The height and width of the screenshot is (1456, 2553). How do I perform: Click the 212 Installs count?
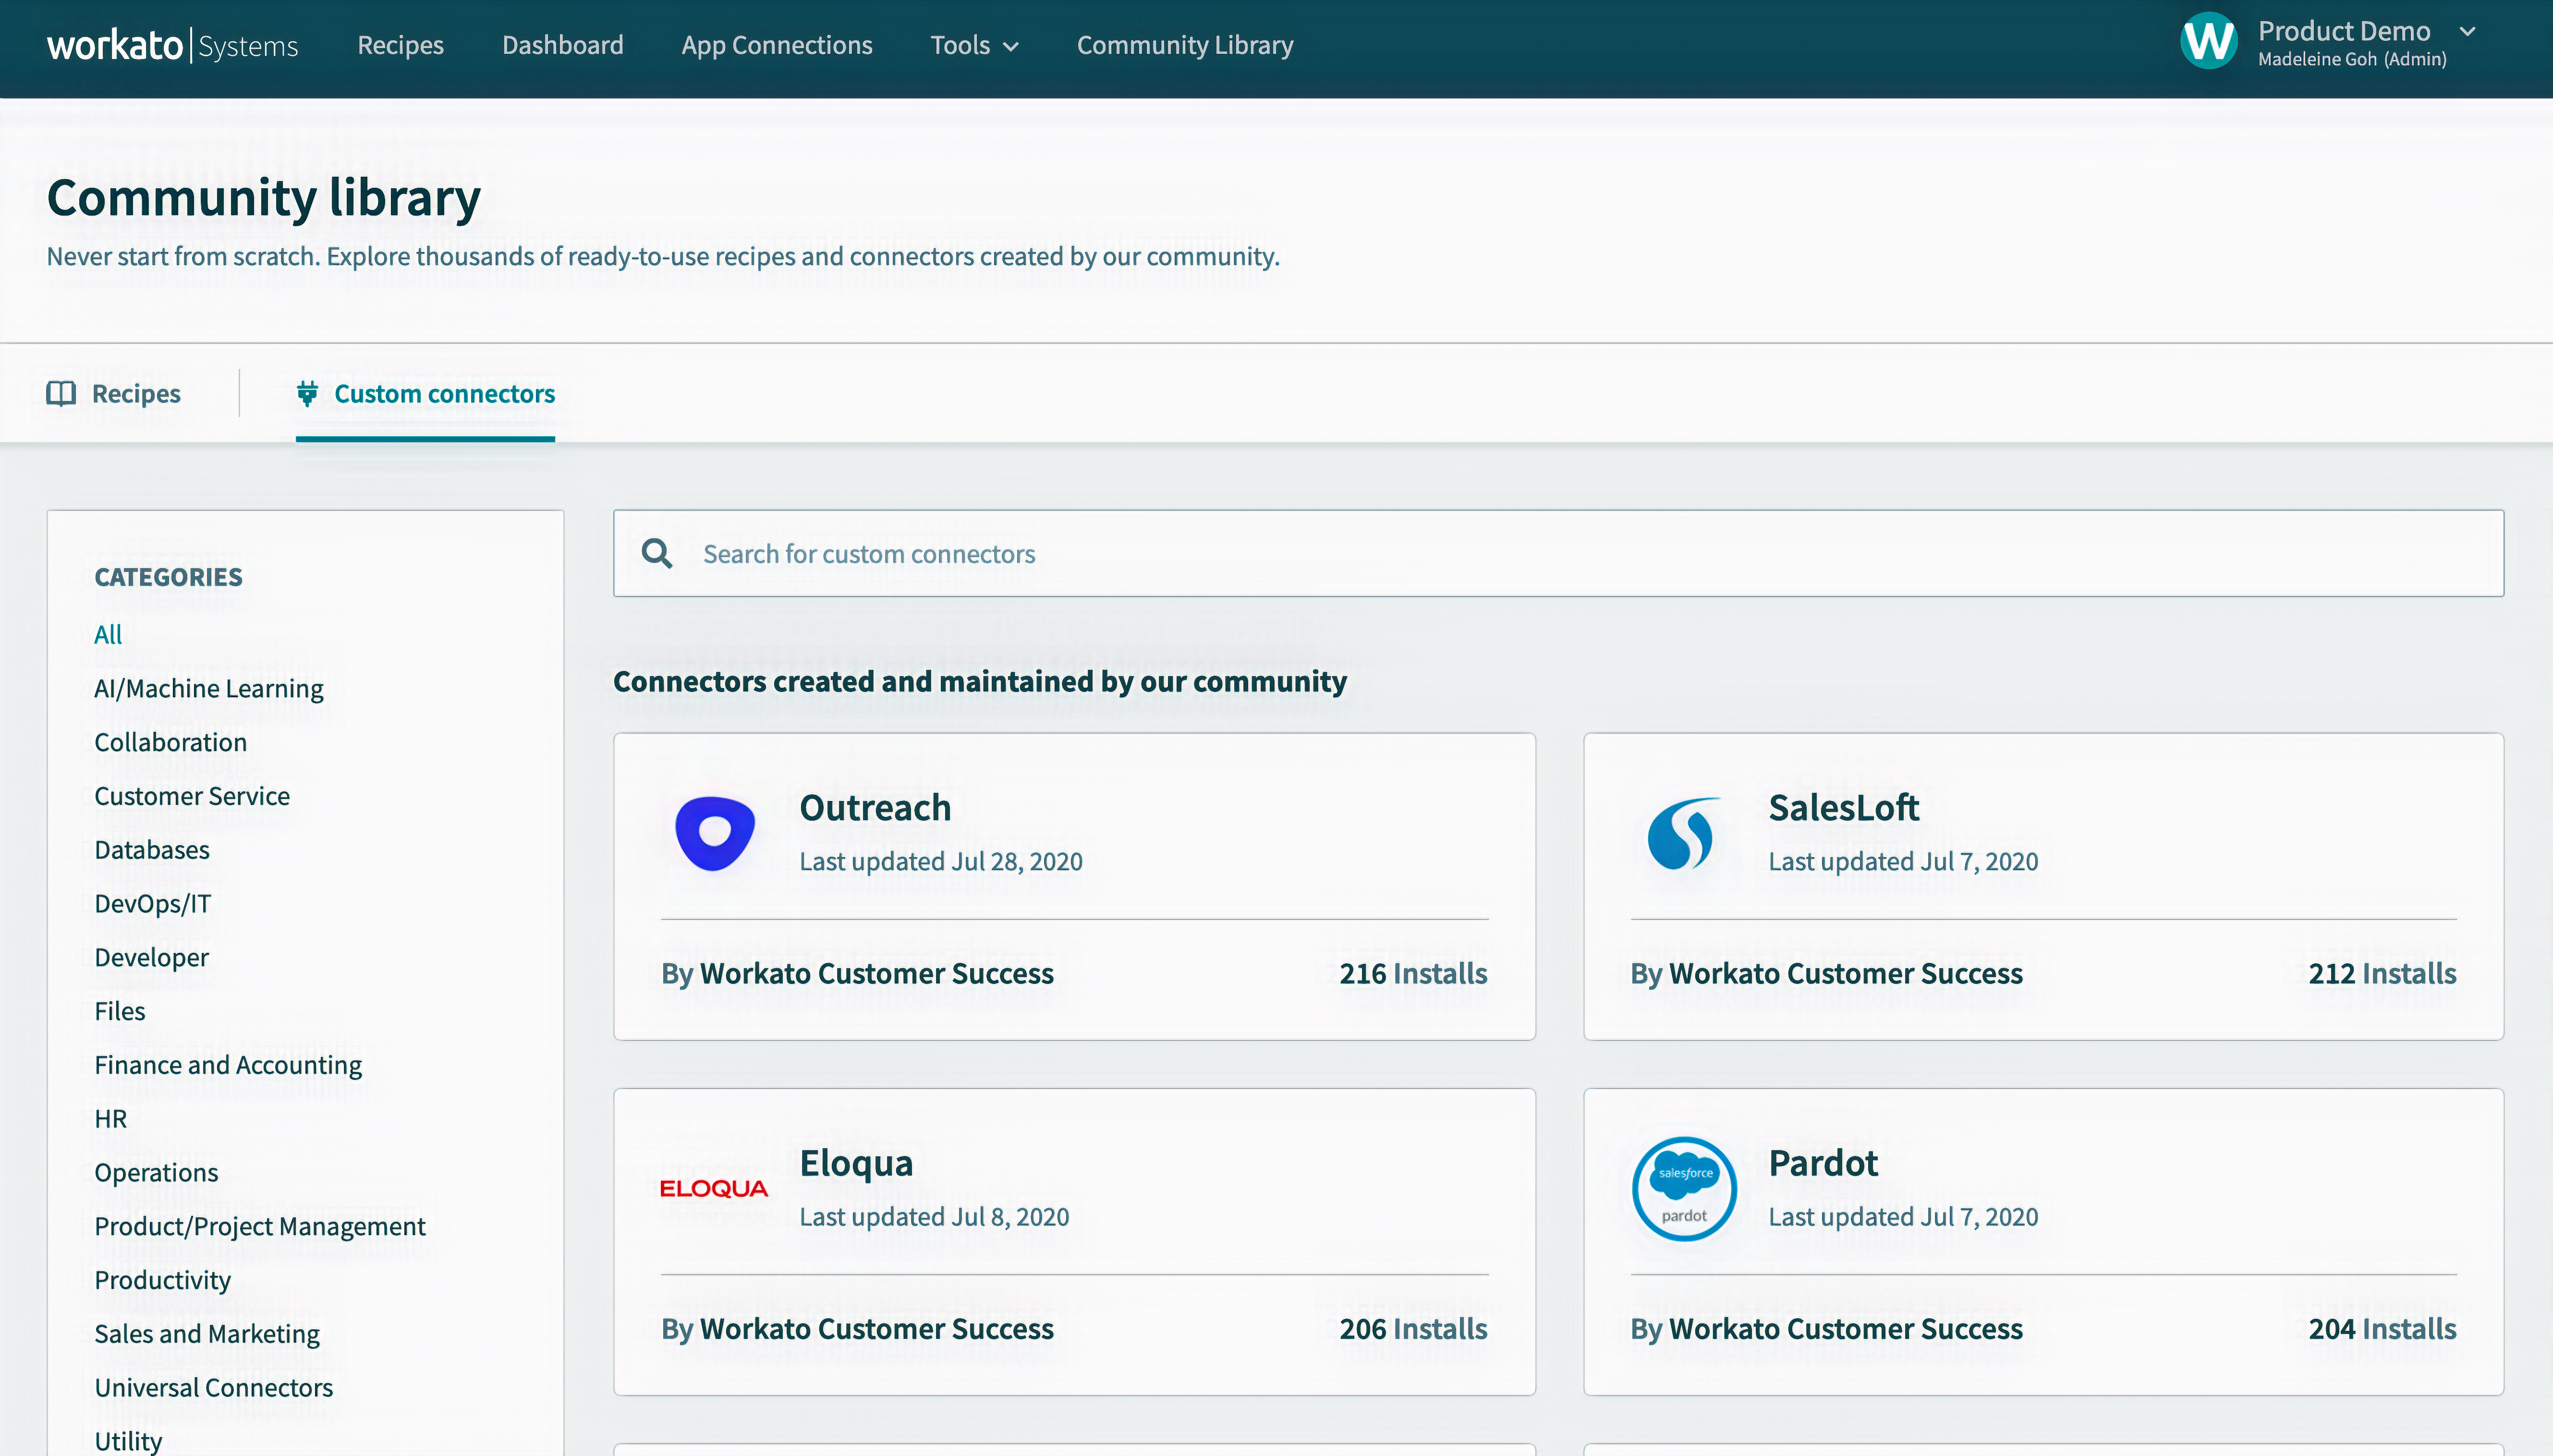pyautogui.click(x=2382, y=973)
